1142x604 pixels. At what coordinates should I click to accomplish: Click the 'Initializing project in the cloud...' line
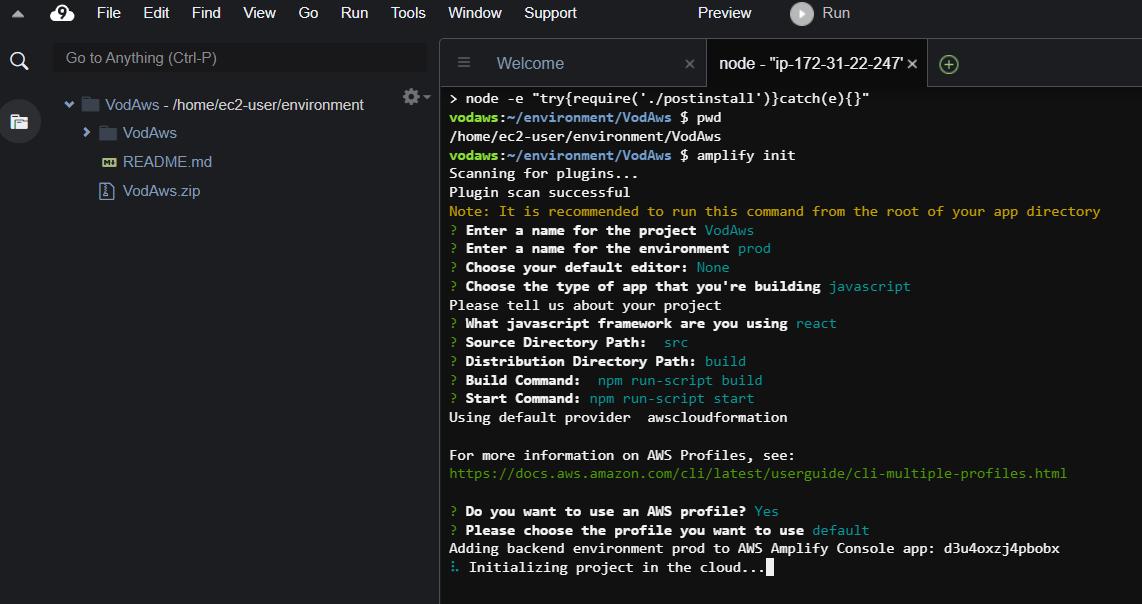[616, 568]
